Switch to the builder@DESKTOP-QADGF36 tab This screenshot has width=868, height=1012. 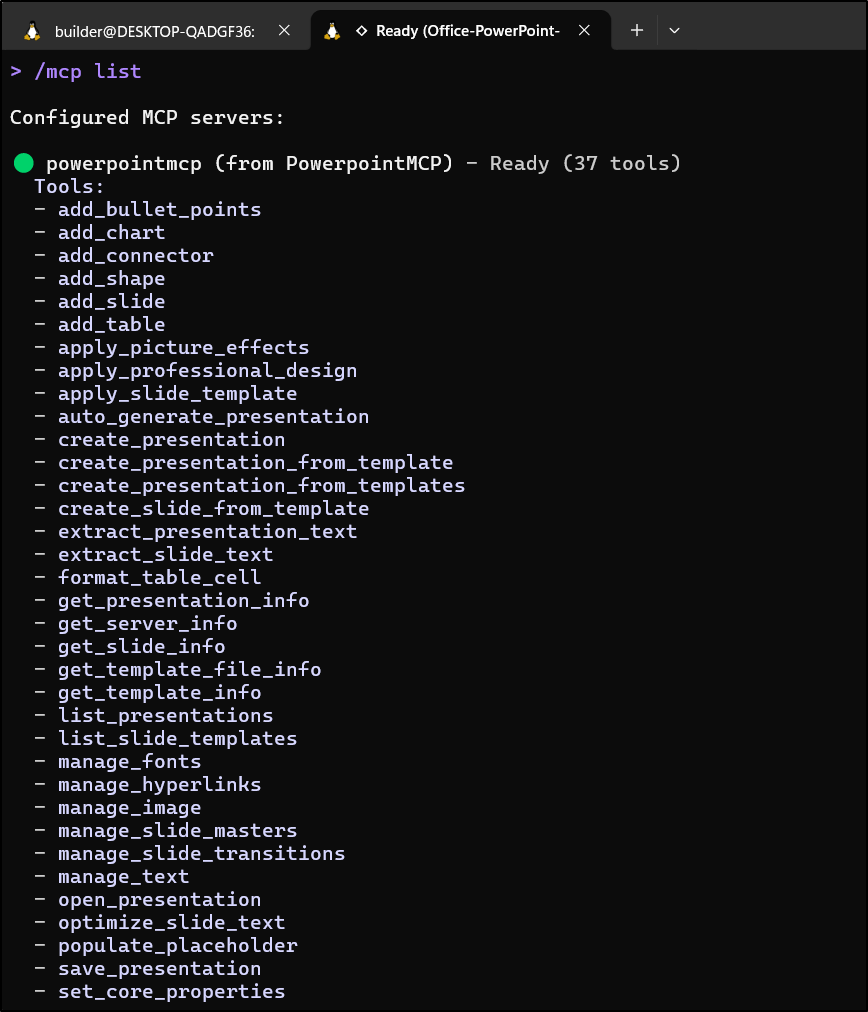(x=154, y=31)
